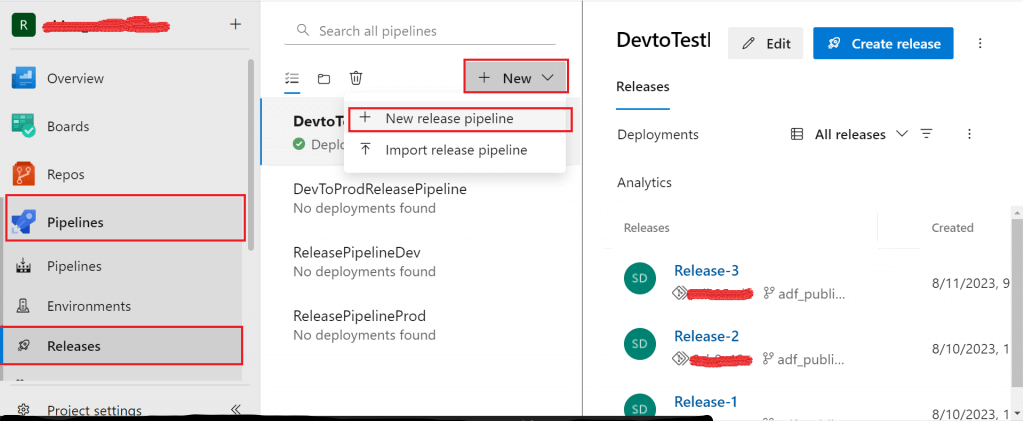
Task: Click the list view icon above pipelines
Action: [x=292, y=78]
